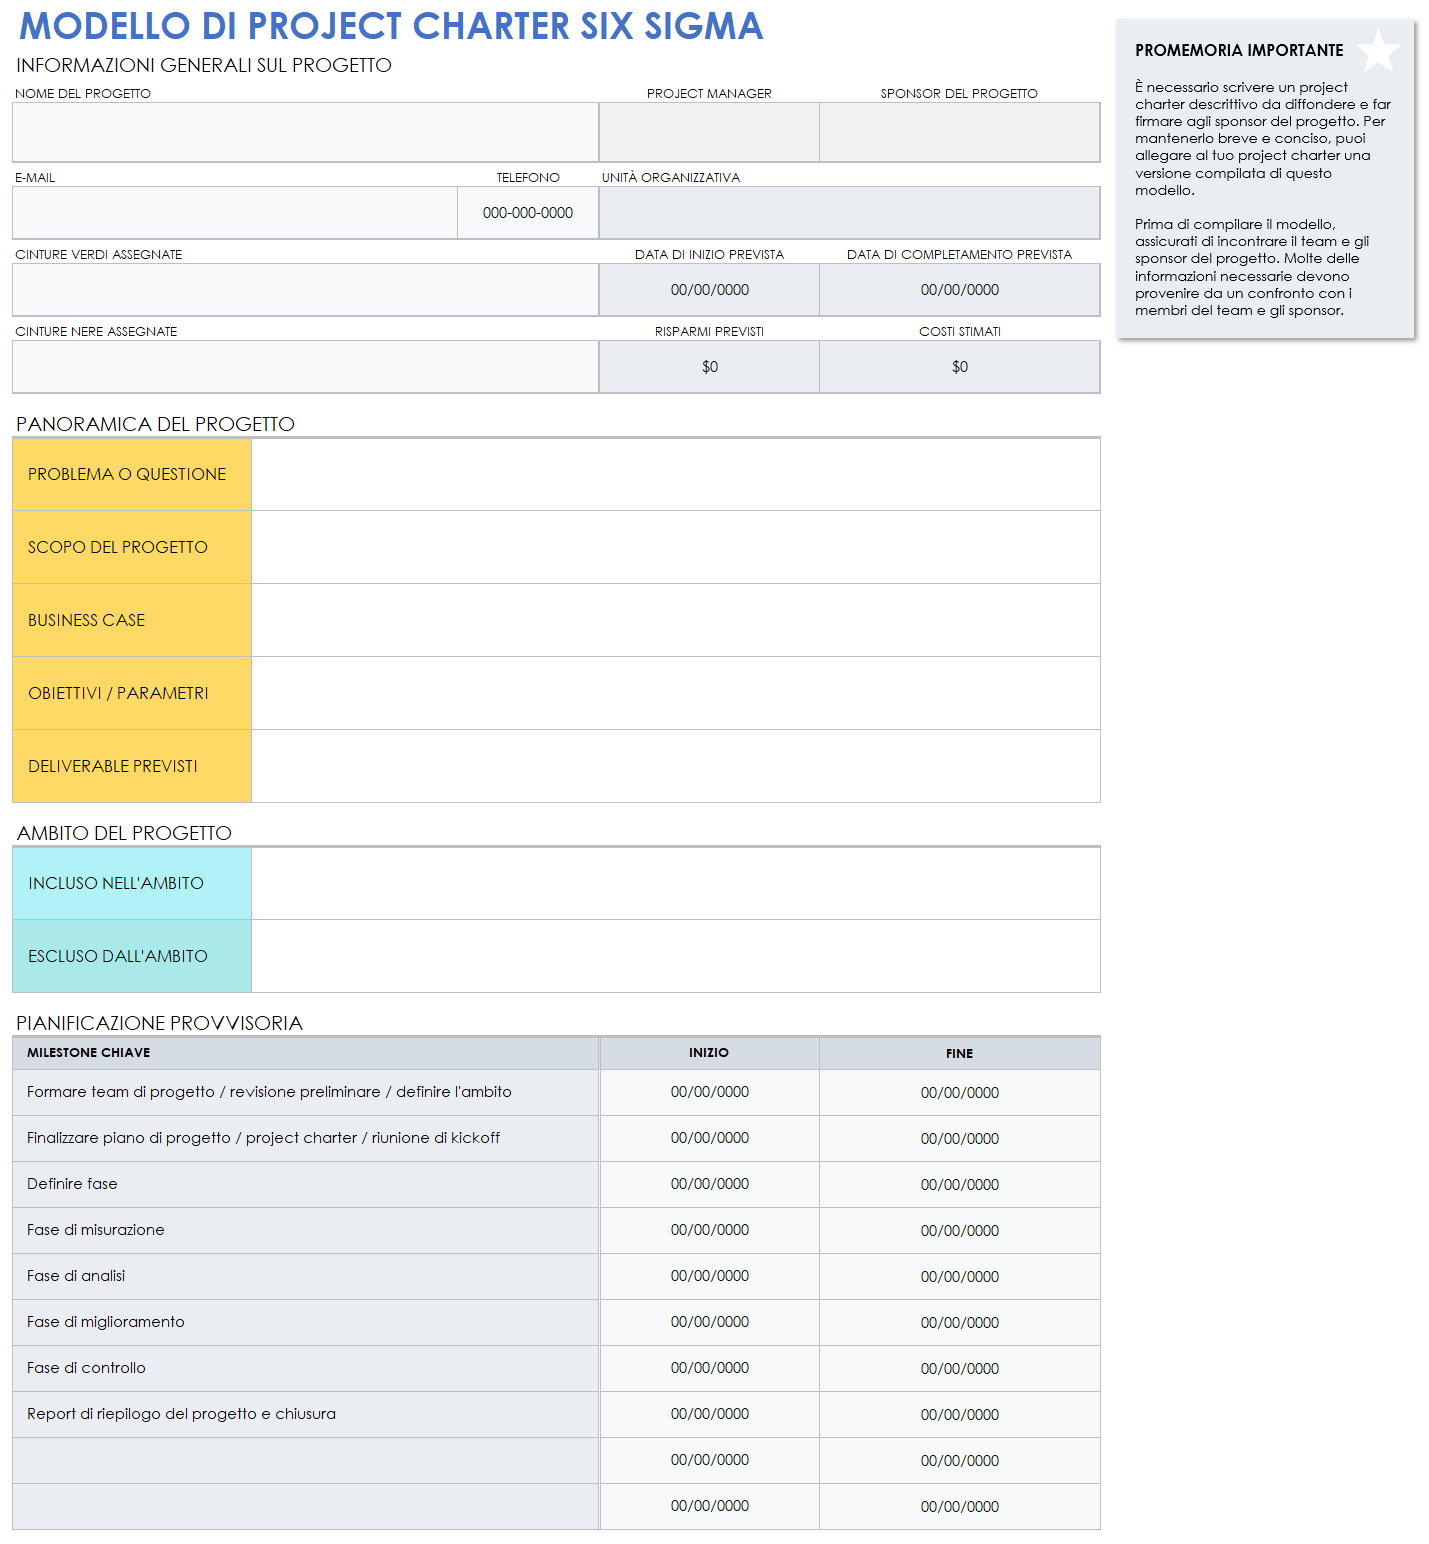
Task: Click the Panoramica del Progetto section heading
Action: tap(155, 424)
